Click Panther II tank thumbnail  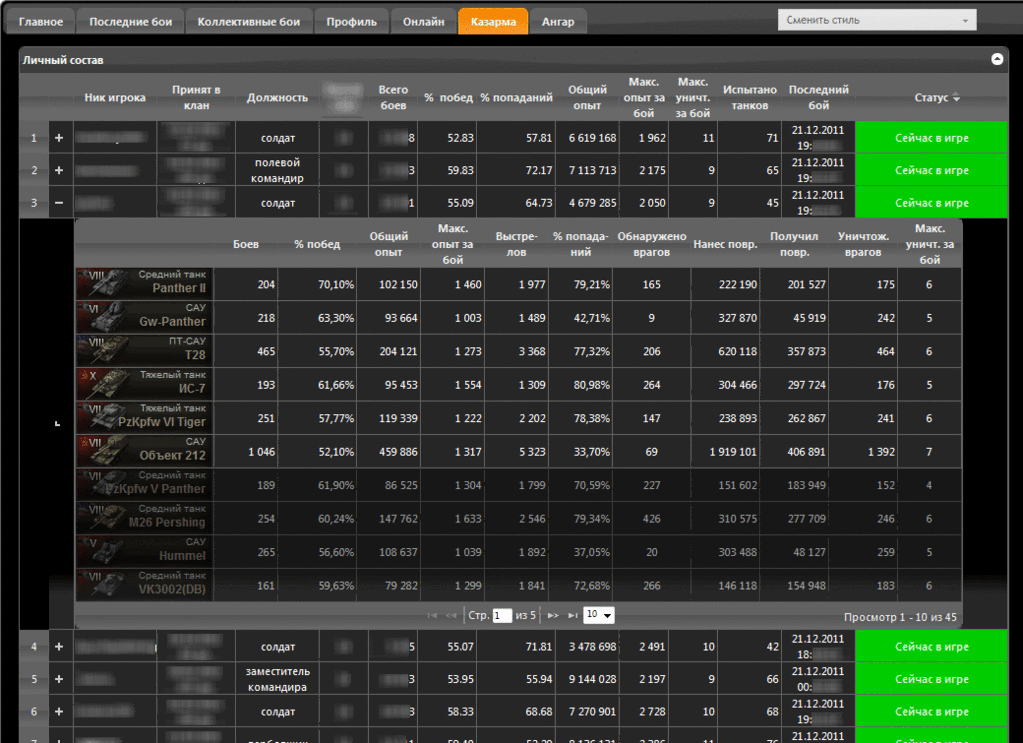(x=144, y=284)
